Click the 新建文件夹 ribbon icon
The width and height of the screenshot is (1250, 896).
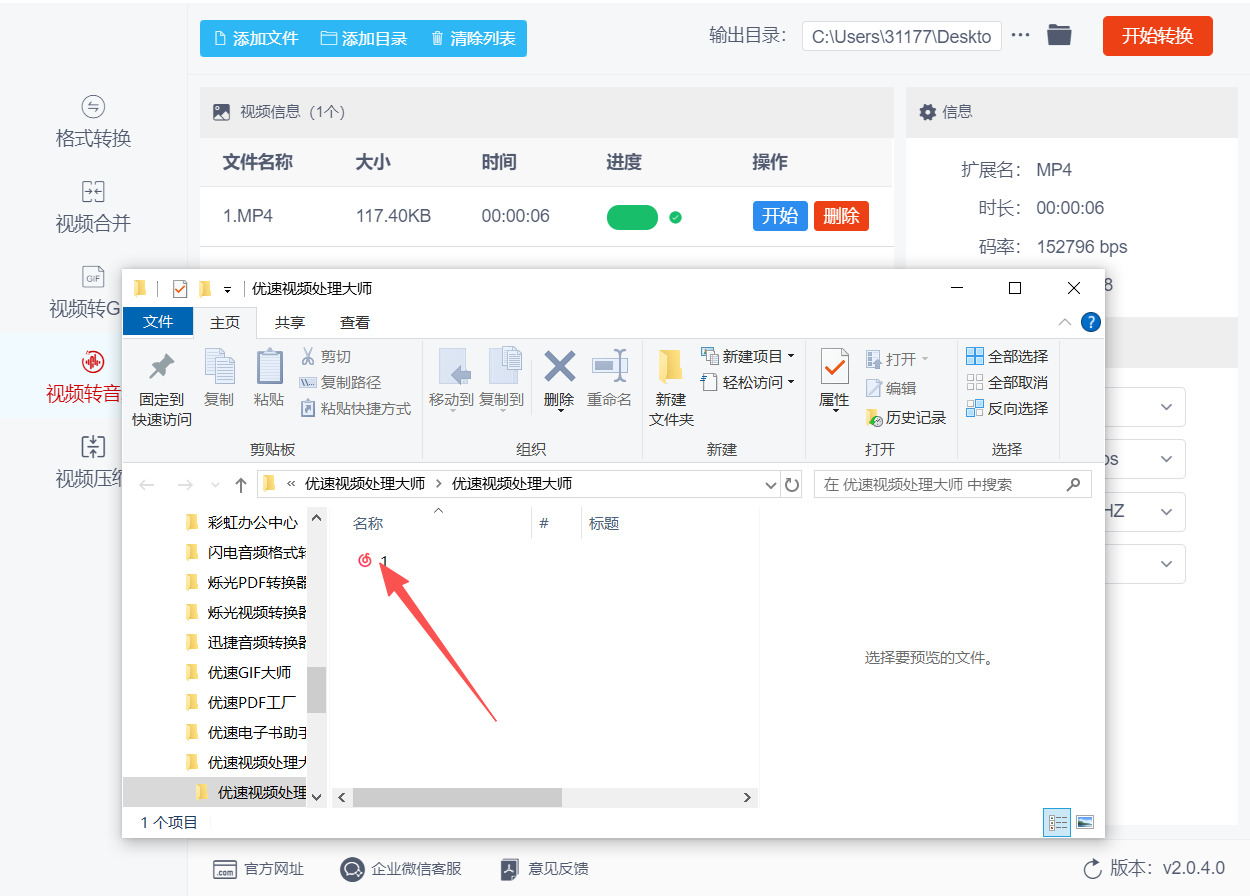671,368
